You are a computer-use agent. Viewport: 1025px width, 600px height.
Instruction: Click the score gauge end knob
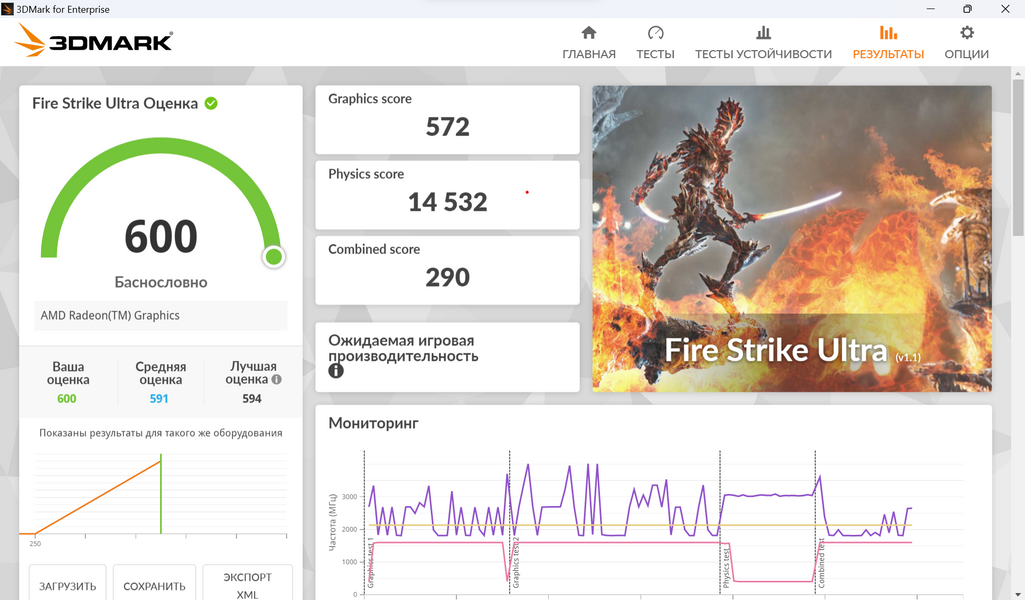click(x=274, y=257)
